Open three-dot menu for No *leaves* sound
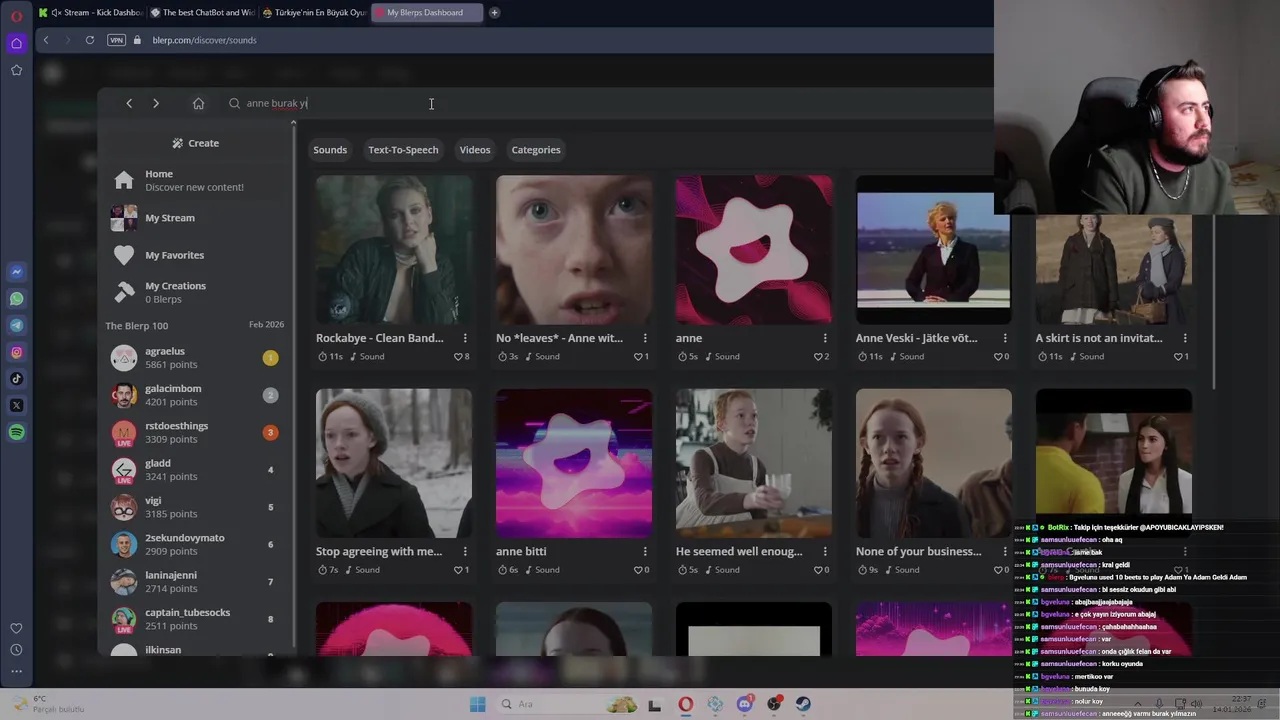The image size is (1280, 720). pos(645,338)
